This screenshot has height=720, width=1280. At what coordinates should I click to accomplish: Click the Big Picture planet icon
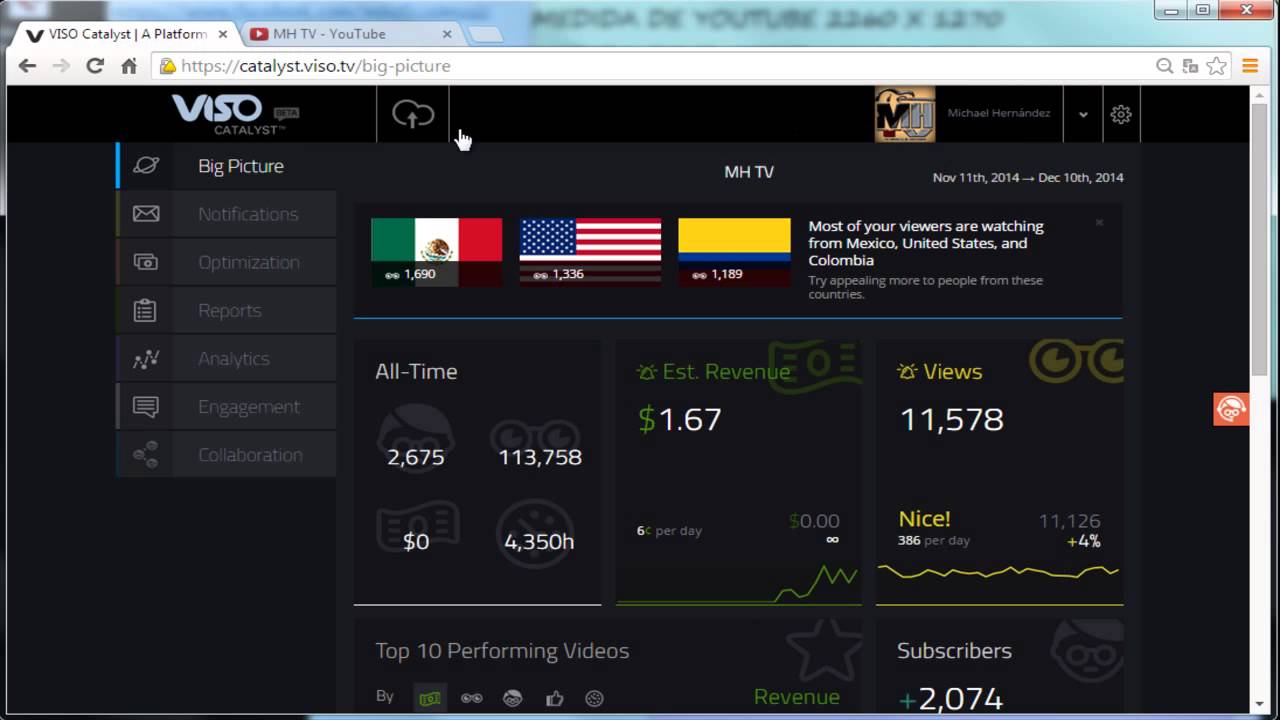click(146, 166)
